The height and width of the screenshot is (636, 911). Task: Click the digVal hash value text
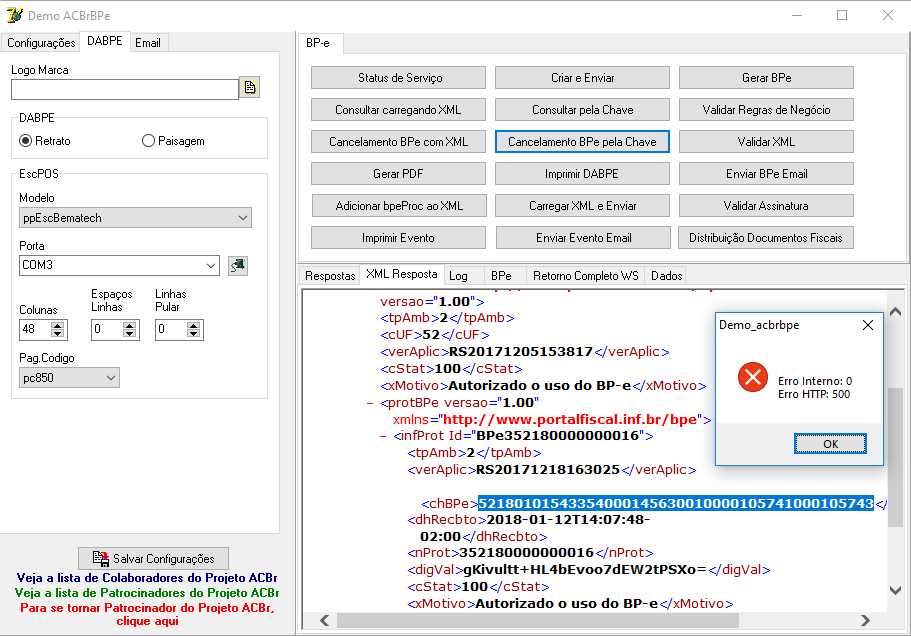coord(585,570)
